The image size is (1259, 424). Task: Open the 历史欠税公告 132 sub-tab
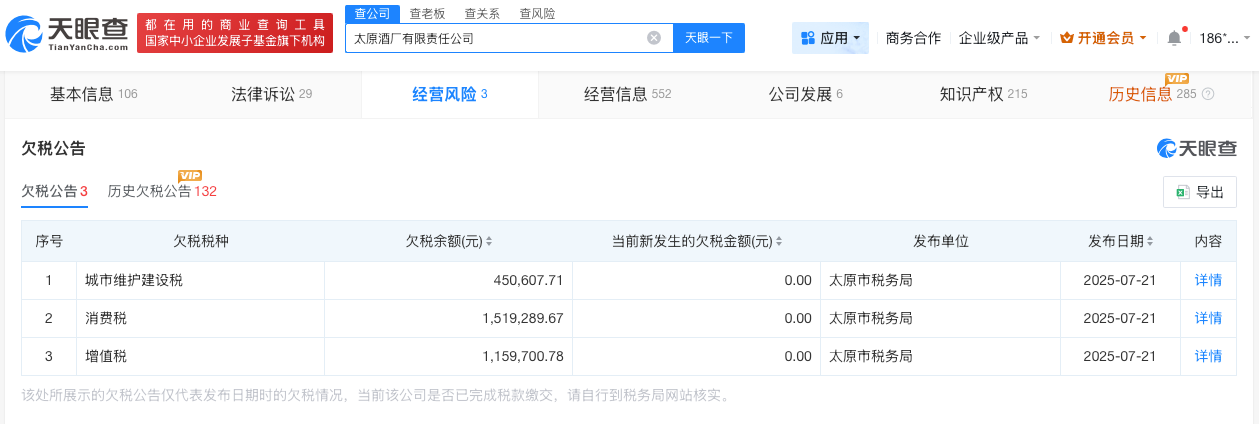coord(161,191)
